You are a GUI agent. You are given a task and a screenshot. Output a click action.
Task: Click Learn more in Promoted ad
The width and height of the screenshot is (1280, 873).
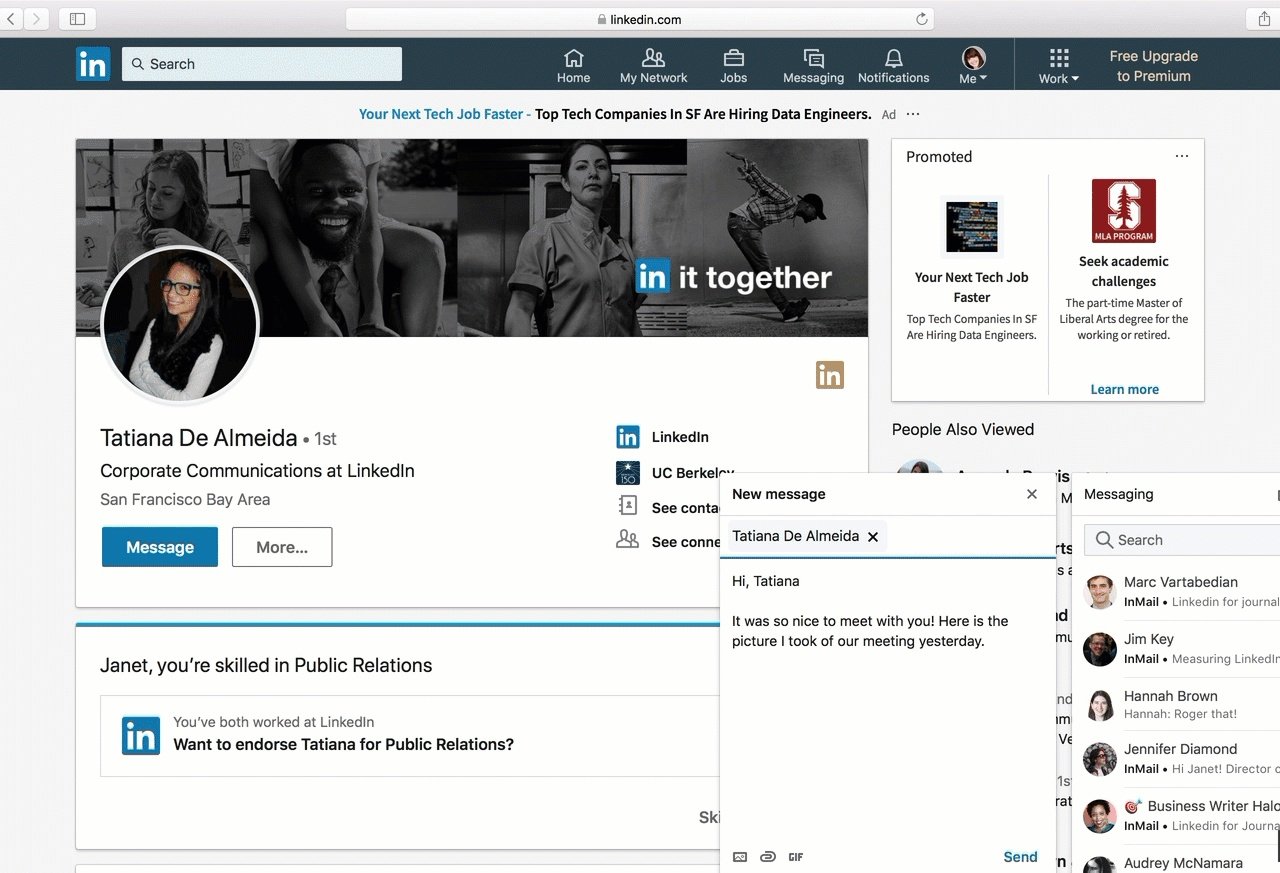coord(1124,389)
